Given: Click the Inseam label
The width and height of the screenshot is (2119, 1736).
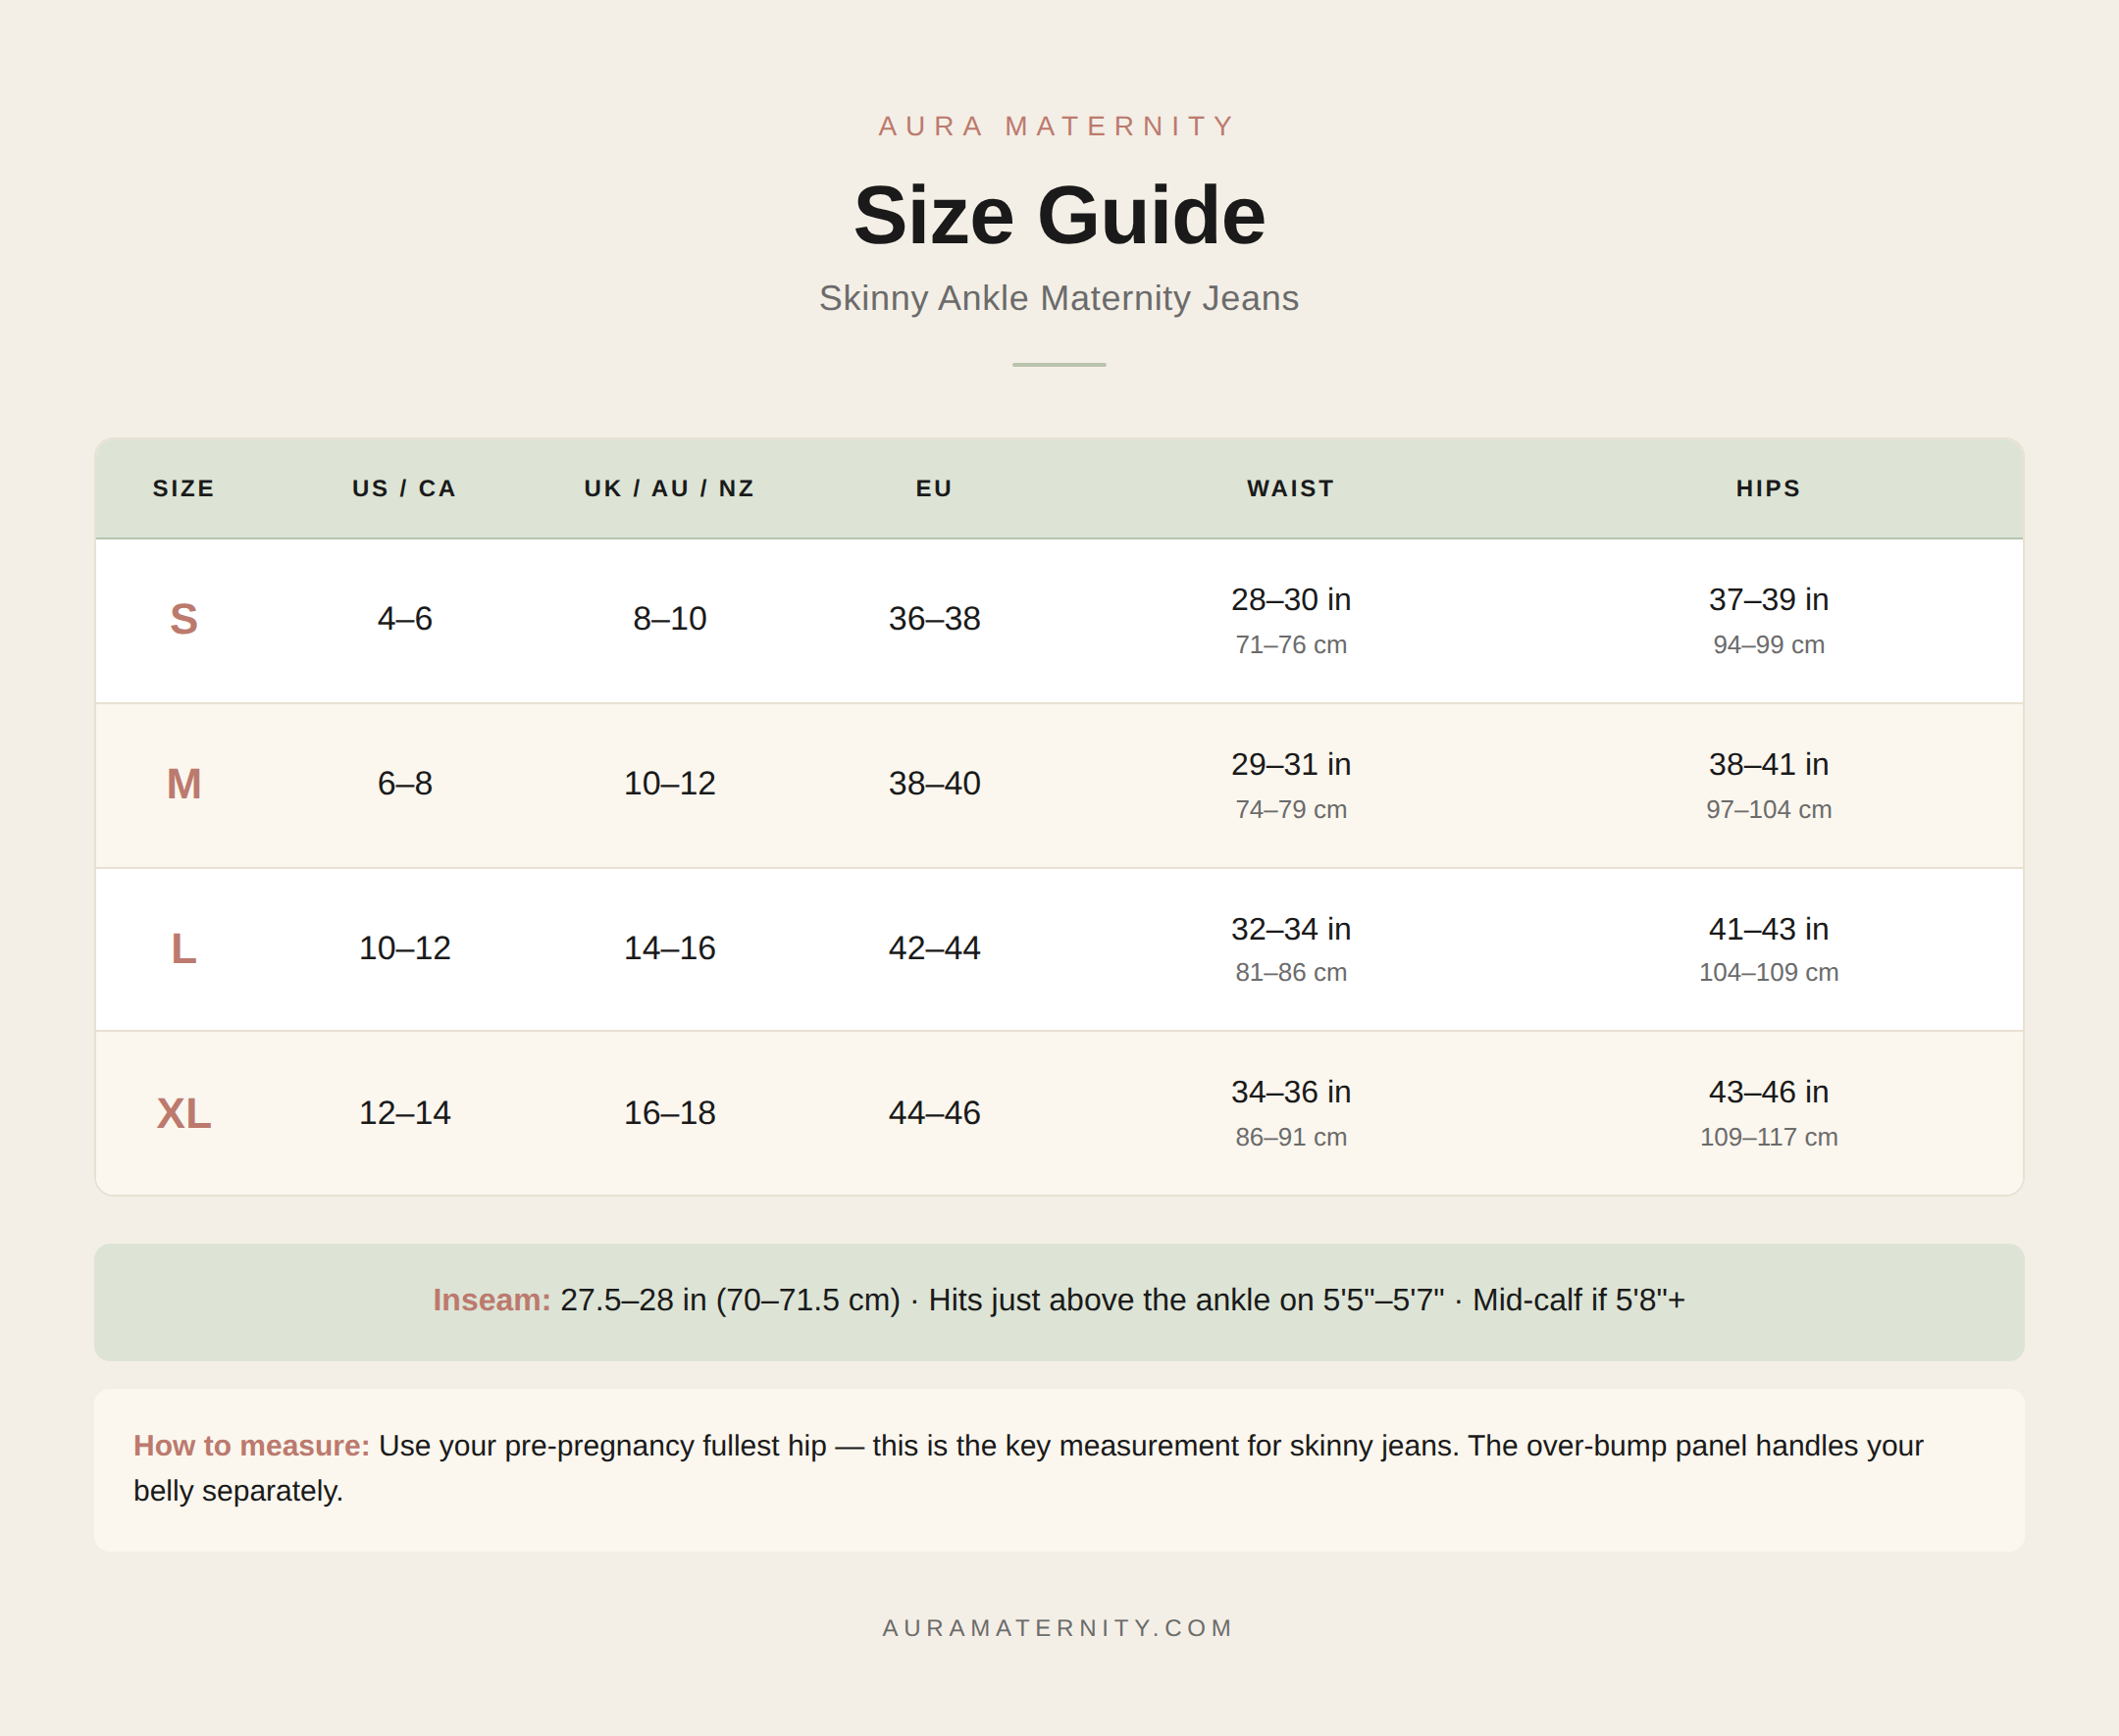Looking at the screenshot, I should tap(491, 1300).
